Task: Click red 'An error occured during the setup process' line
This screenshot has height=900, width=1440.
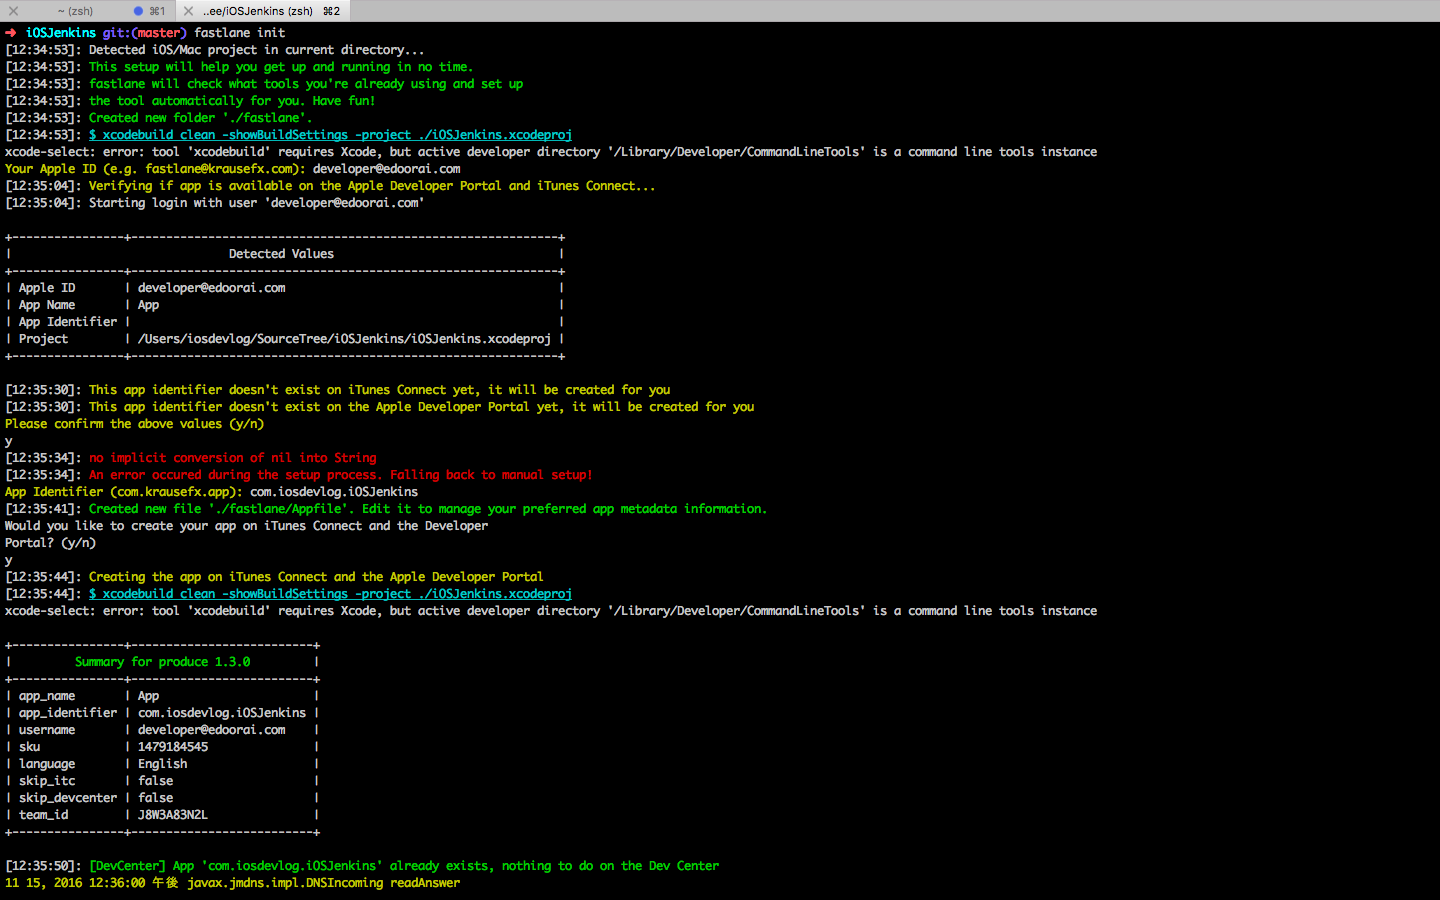Action: coord(341,475)
